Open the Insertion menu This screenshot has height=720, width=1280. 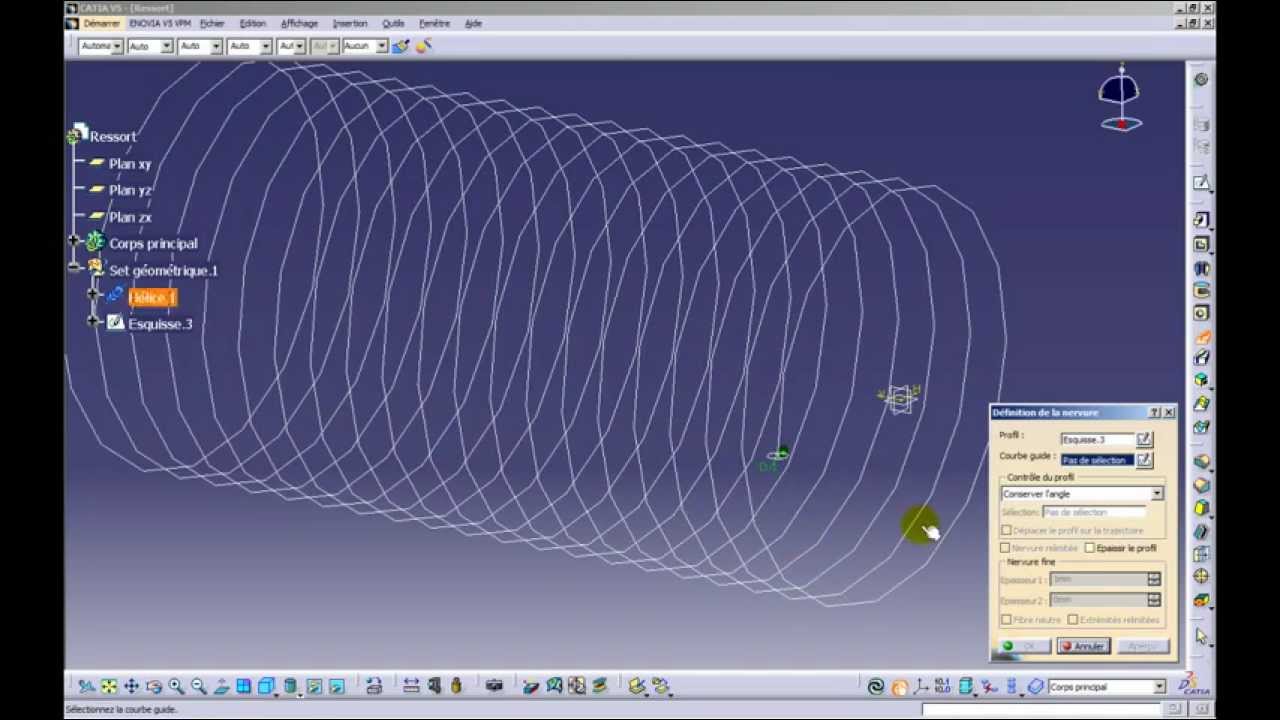pos(350,23)
